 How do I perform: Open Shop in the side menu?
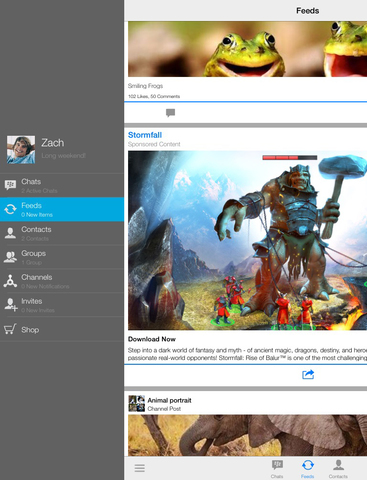click(62, 329)
